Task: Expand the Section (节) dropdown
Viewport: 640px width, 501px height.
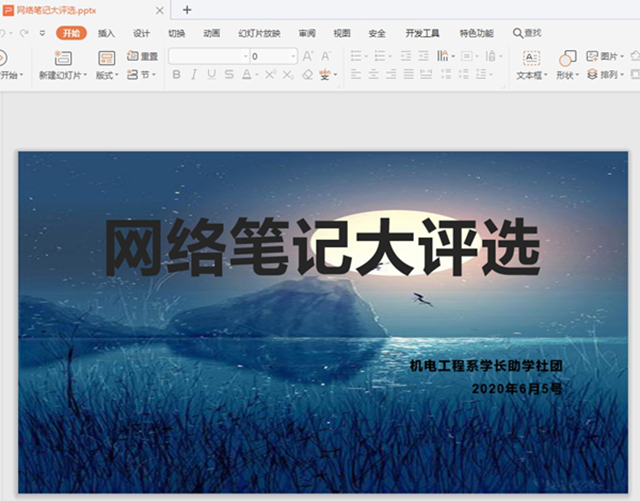Action: point(143,75)
